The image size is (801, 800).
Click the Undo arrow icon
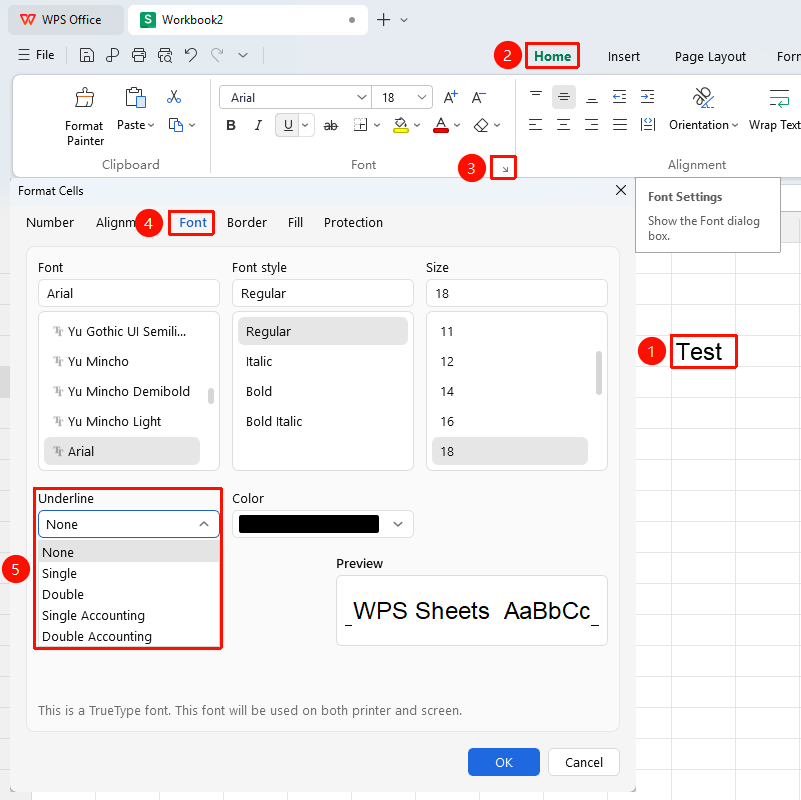pos(191,55)
